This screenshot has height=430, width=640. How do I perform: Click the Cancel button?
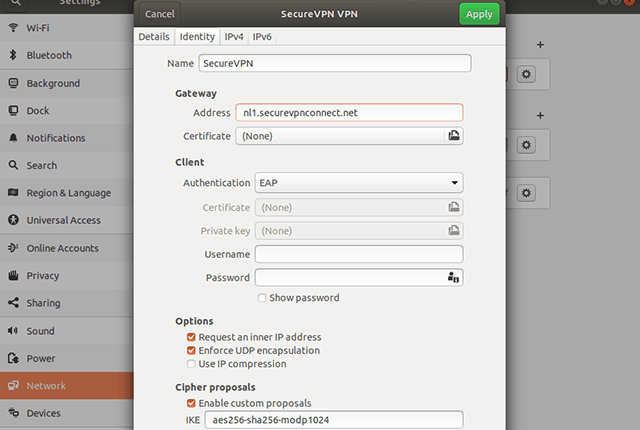coord(160,14)
